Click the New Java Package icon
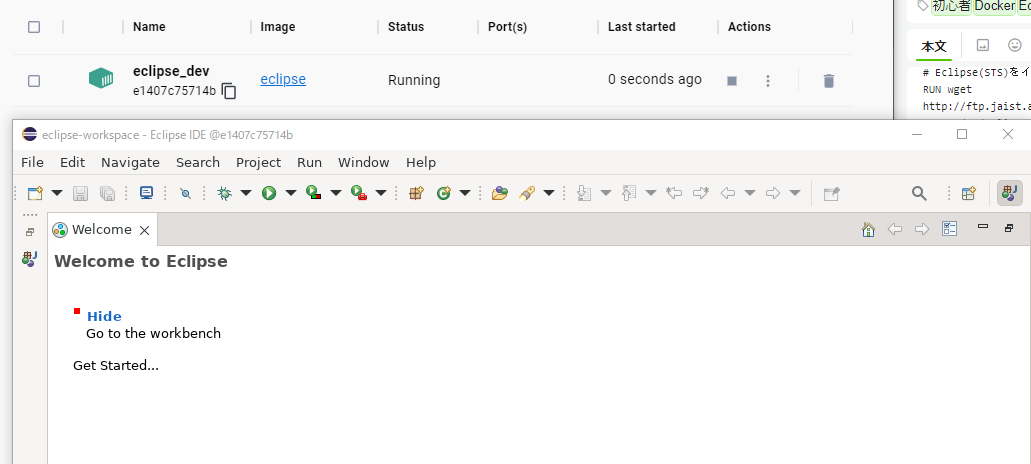Screen dimensions: 1031x464 pyautogui.click(x=416, y=193)
